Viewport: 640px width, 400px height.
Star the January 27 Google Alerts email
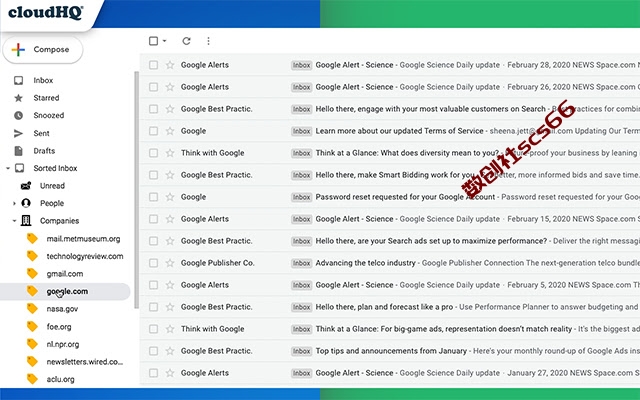(x=170, y=373)
